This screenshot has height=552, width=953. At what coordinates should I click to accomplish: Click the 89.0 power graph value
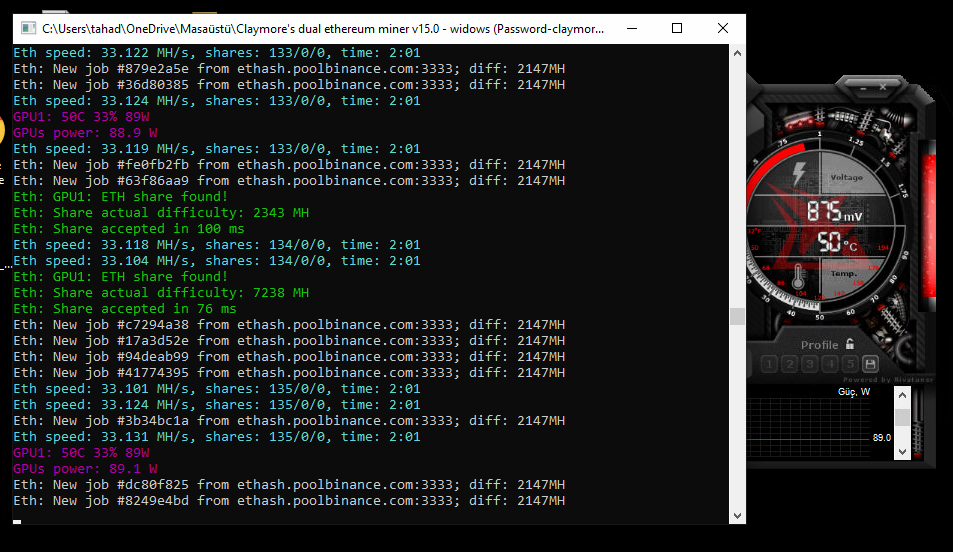tap(882, 438)
